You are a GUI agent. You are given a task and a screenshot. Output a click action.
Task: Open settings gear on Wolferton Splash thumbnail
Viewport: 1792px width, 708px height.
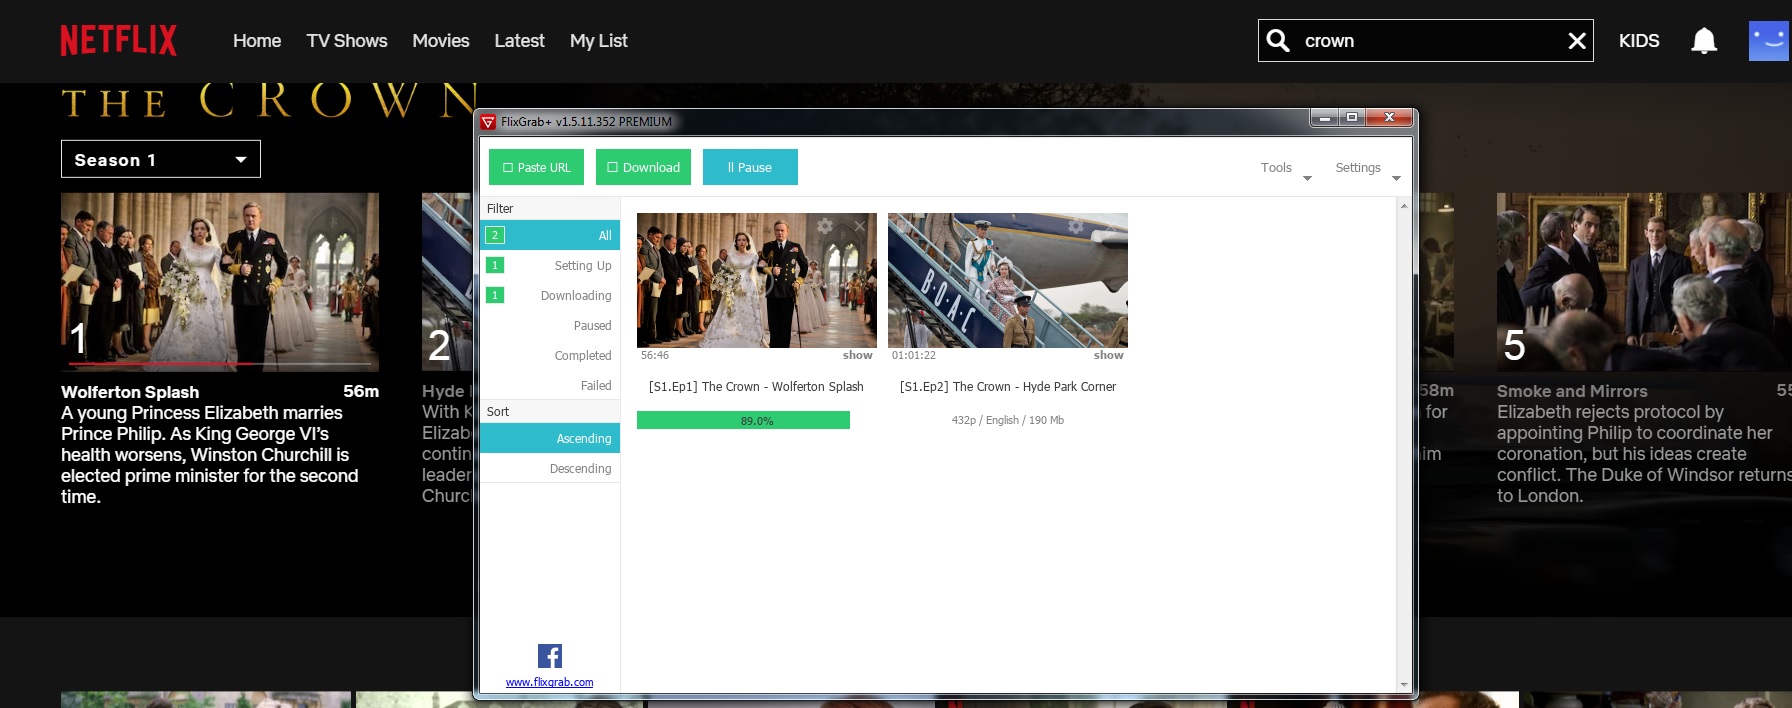825,227
